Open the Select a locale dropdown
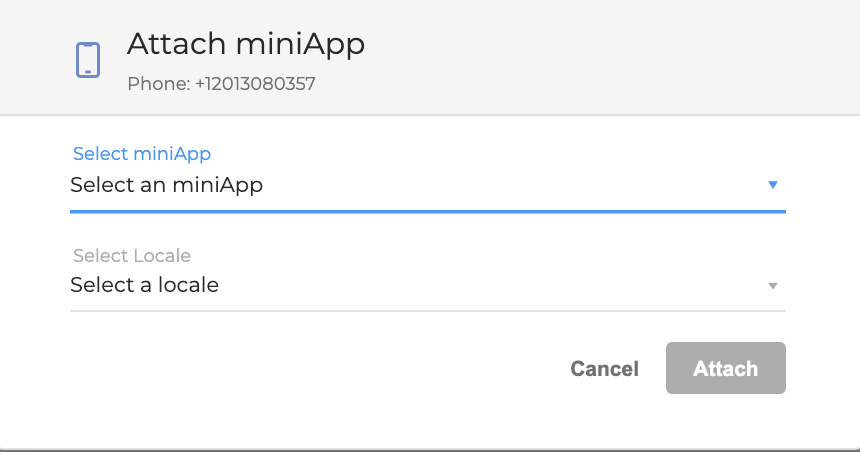860x452 pixels. pyautogui.click(x=428, y=285)
